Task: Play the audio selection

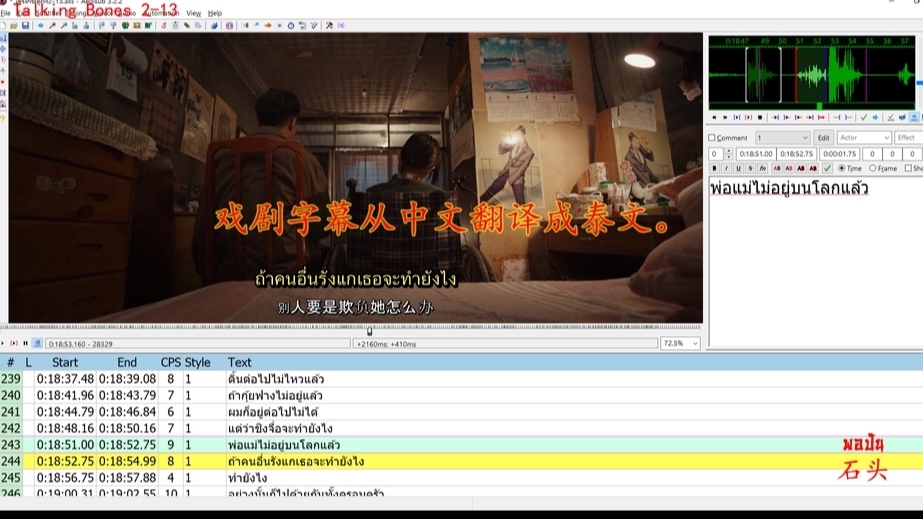Action: (x=737, y=117)
